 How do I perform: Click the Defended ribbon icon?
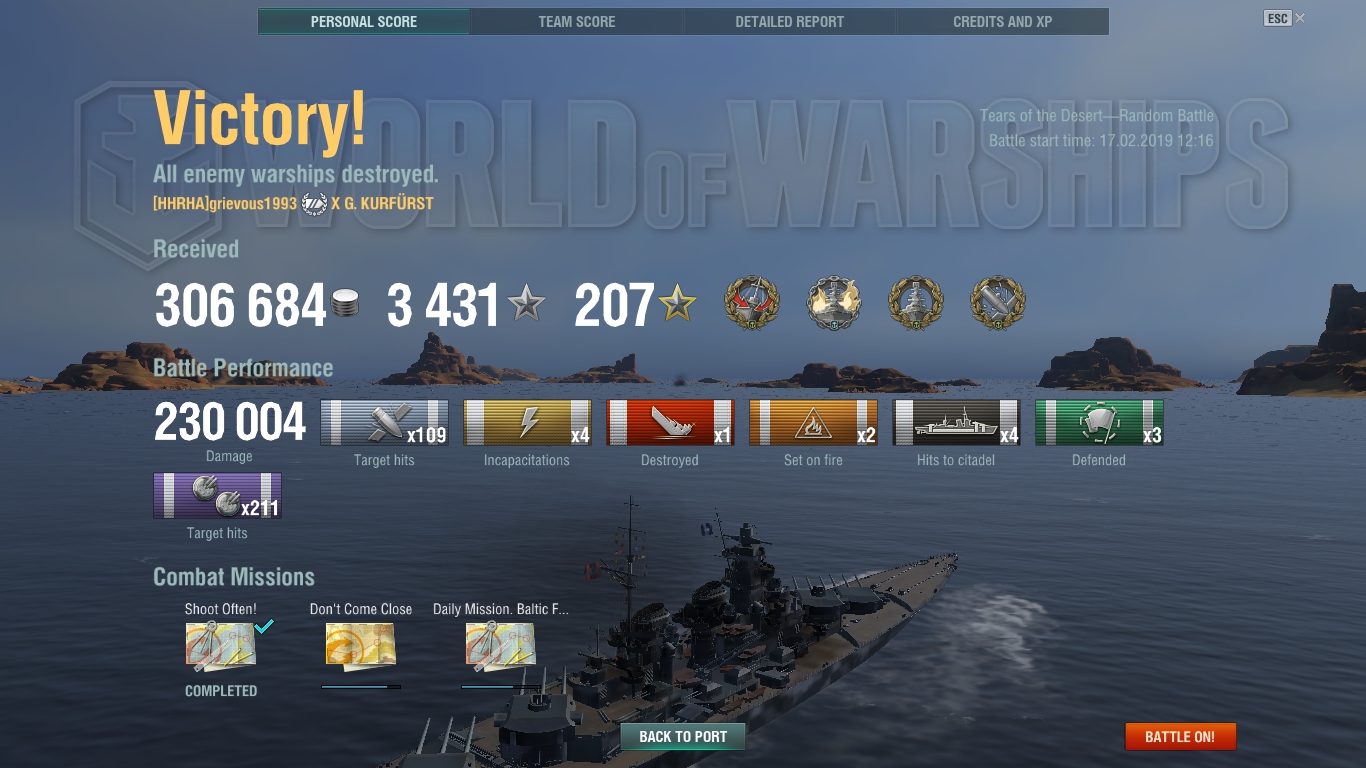pyautogui.click(x=1099, y=423)
